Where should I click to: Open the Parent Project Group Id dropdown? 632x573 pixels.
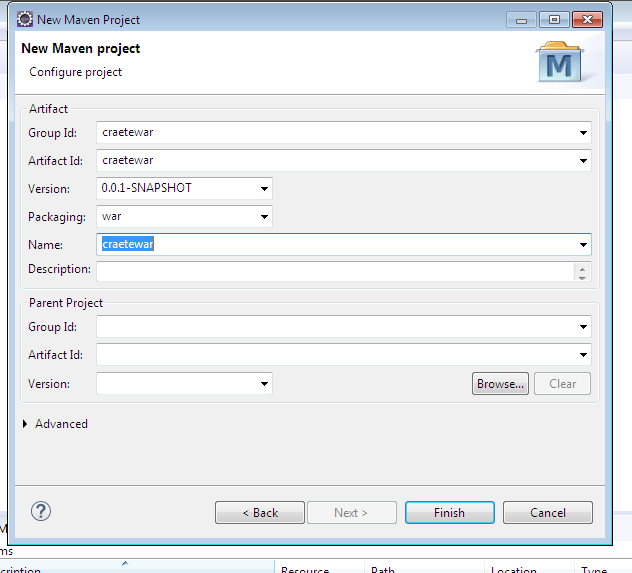point(583,327)
